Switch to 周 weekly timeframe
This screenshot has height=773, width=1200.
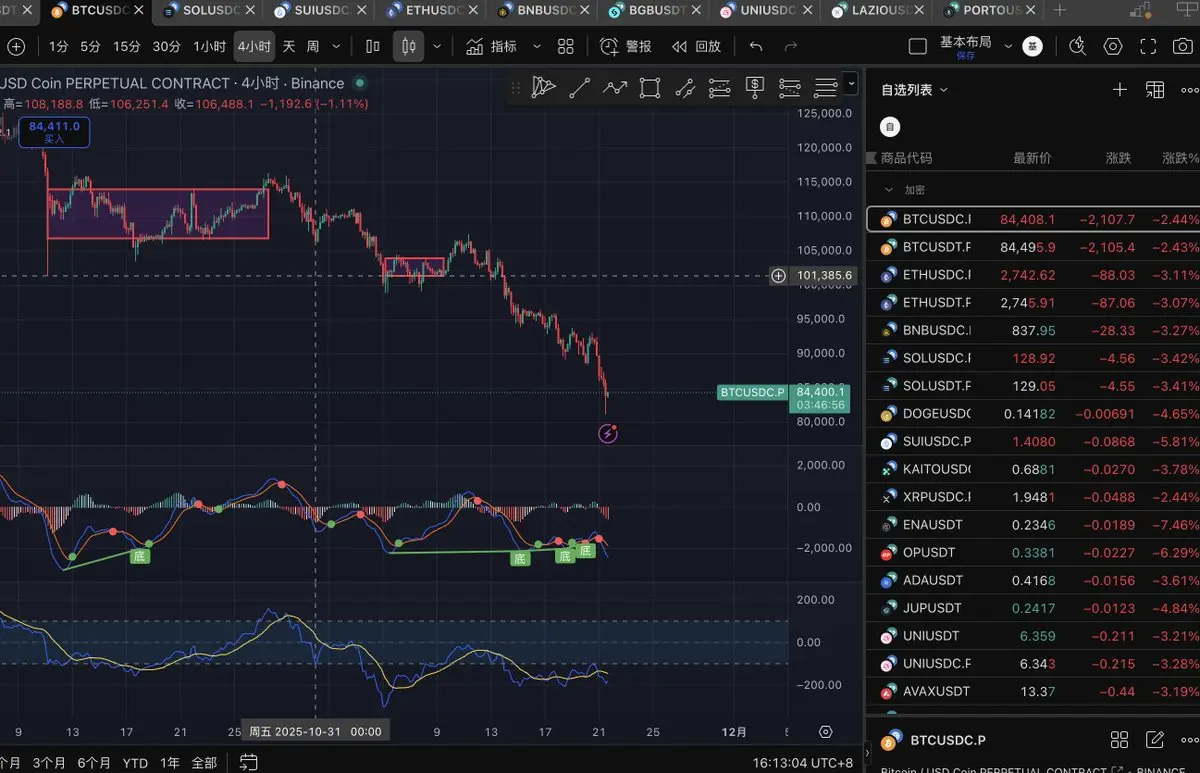tap(313, 46)
